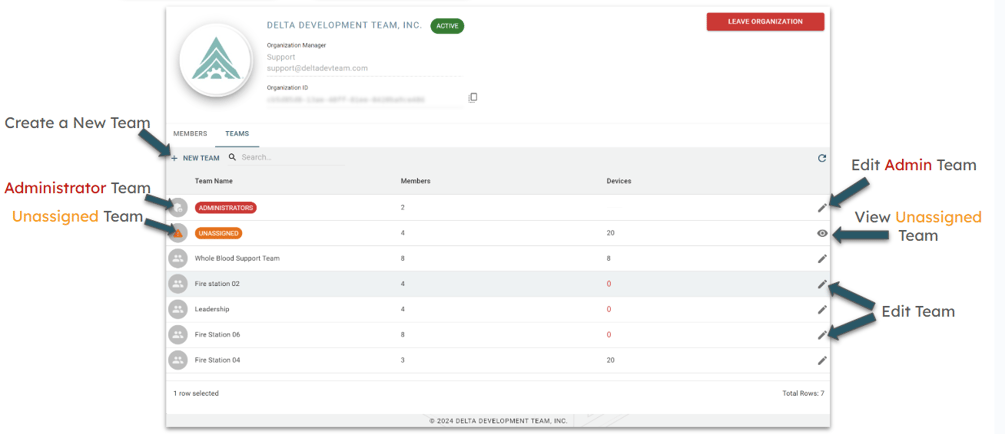Copy the Organization ID with copy icon
This screenshot has height=434, width=1005.
coord(473,97)
